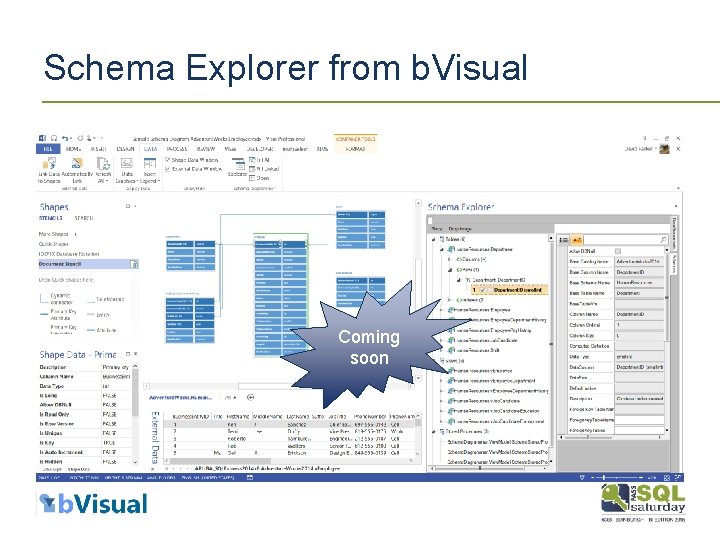
Task: Toggle the checkbox on the highlighted DepartmentID row
Action: [483, 290]
